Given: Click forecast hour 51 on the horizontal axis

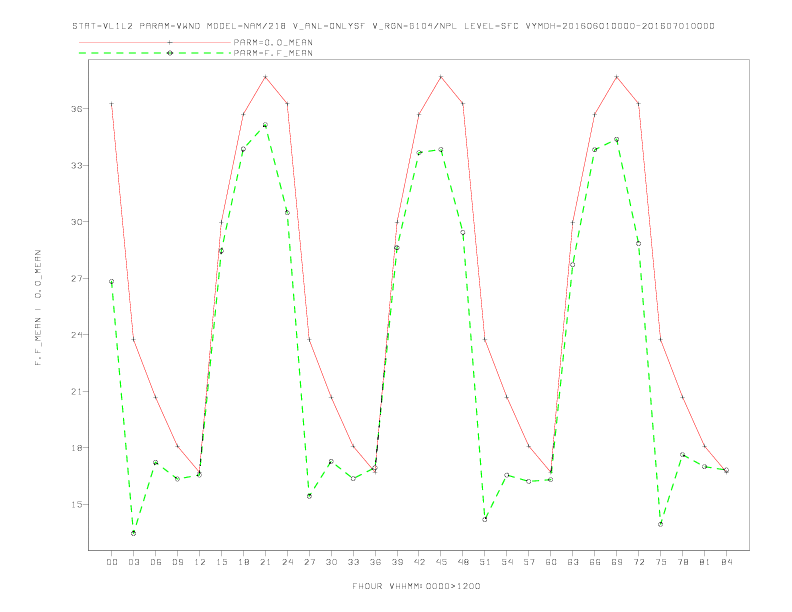Looking at the screenshot, I should (485, 562).
